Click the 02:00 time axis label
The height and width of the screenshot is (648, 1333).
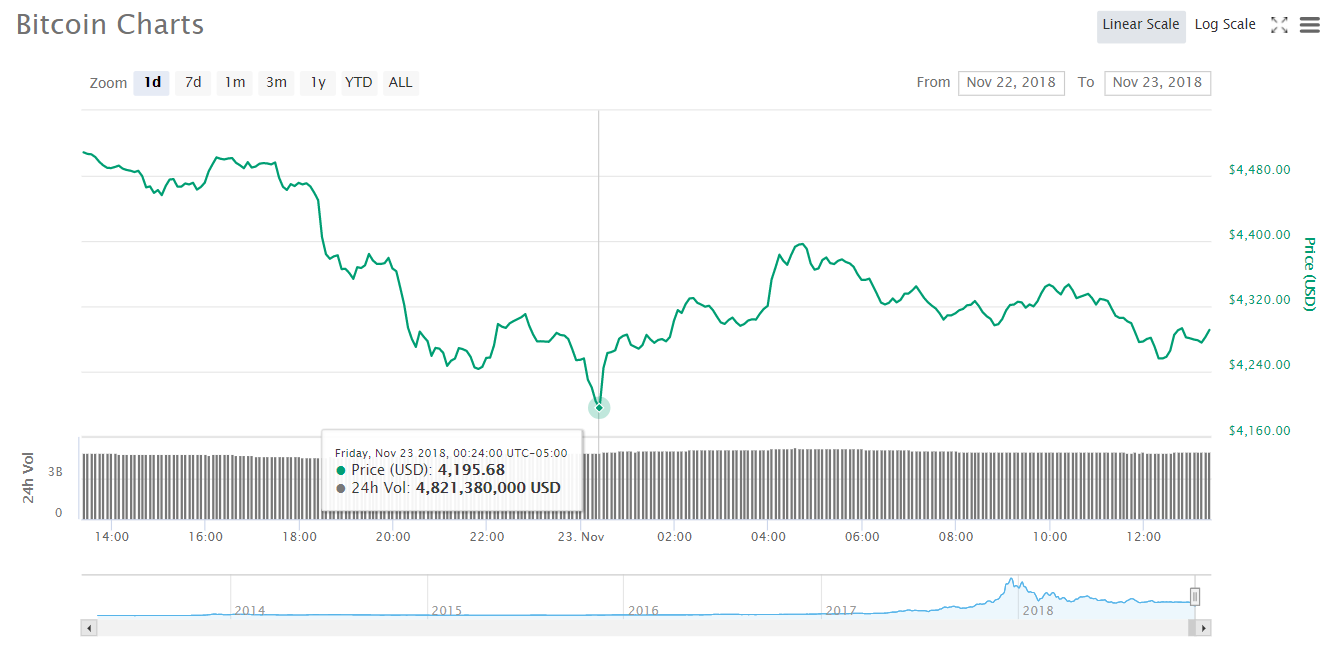point(675,537)
